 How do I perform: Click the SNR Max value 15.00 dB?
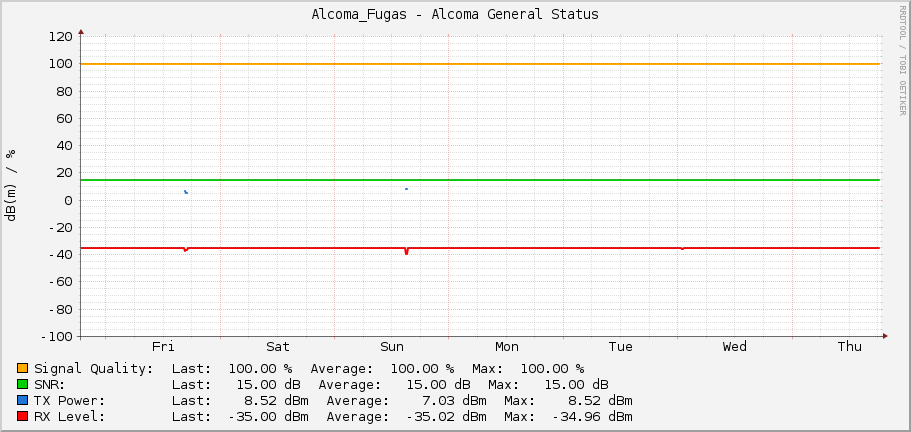click(x=576, y=384)
